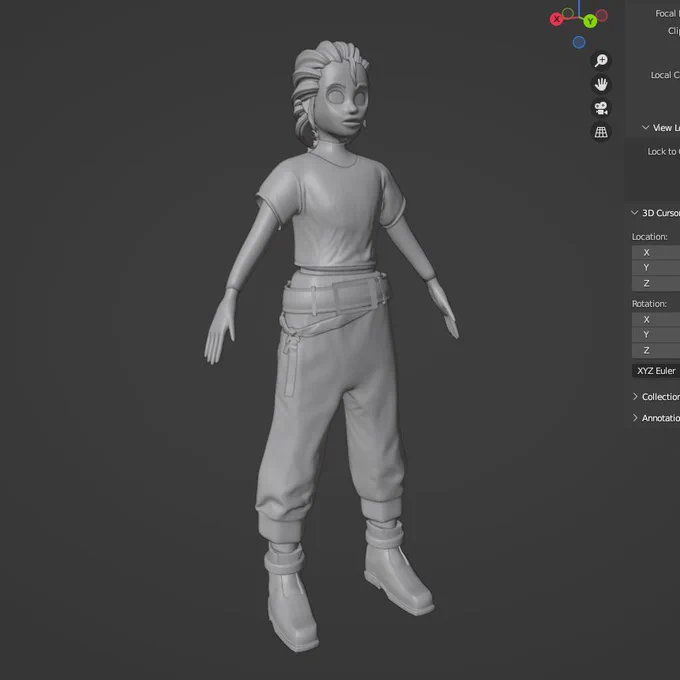Click the hollow red negative X gizmo circle
The height and width of the screenshot is (680, 680).
click(602, 16)
